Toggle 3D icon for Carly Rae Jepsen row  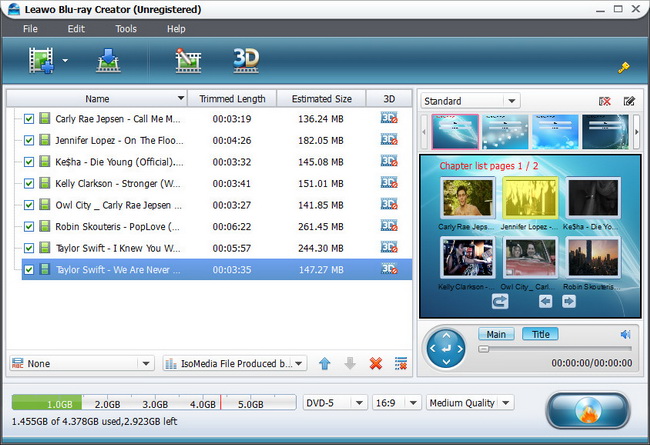point(389,118)
